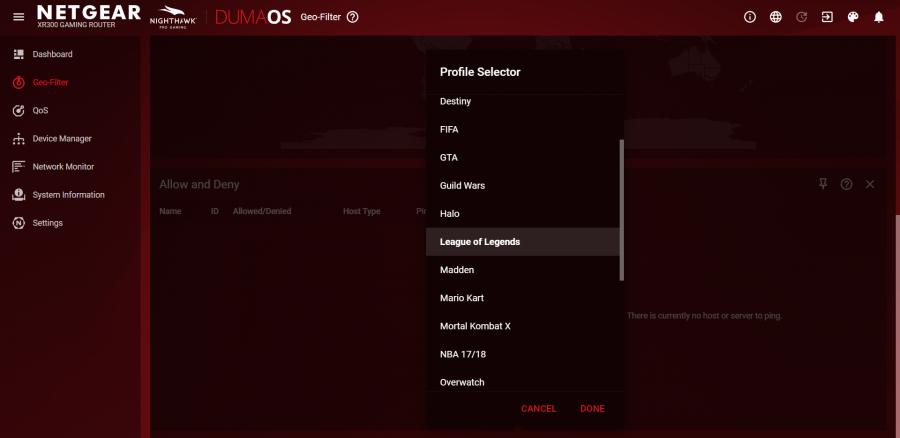Click the Dashboard sidebar icon
Viewport: 900px width, 438px height.
tap(18, 54)
